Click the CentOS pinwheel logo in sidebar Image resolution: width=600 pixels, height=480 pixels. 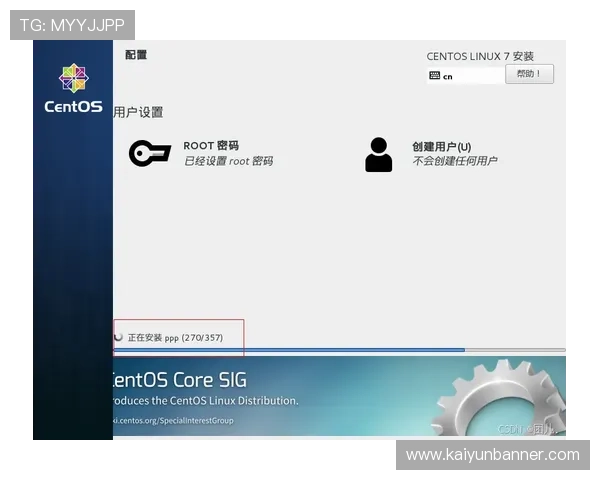pyautogui.click(x=73, y=78)
